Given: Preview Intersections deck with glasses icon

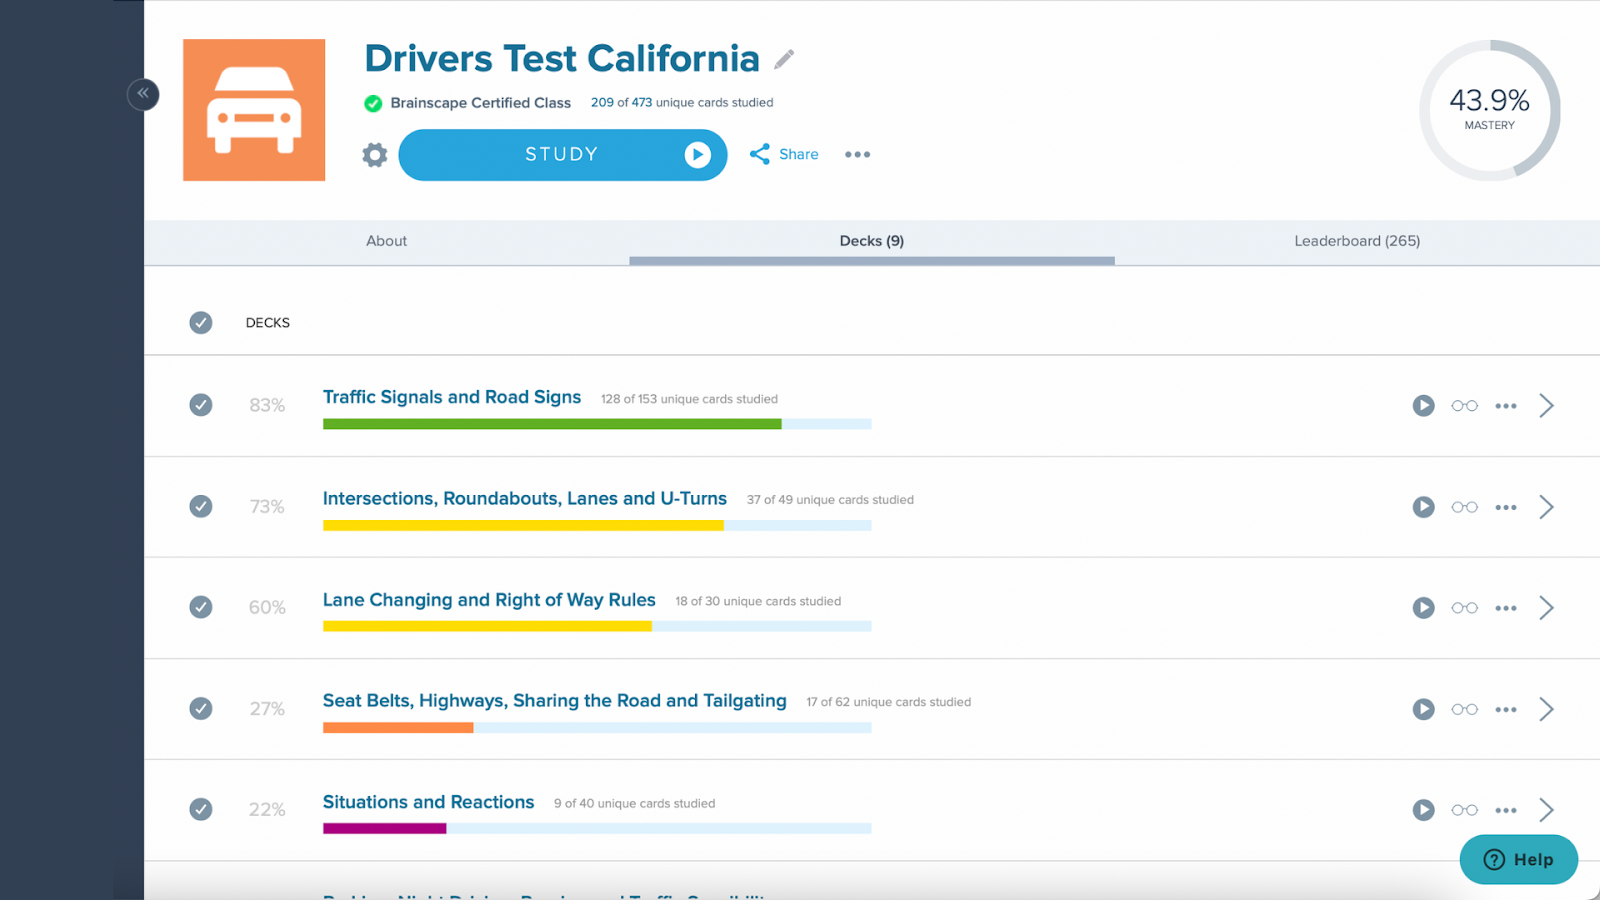Looking at the screenshot, I should click(x=1464, y=507).
